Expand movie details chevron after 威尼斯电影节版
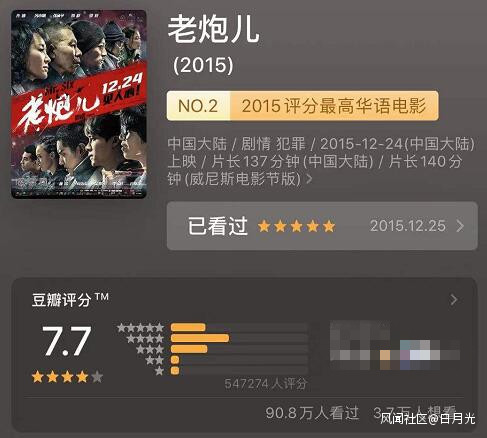The image size is (487, 438). [310, 179]
